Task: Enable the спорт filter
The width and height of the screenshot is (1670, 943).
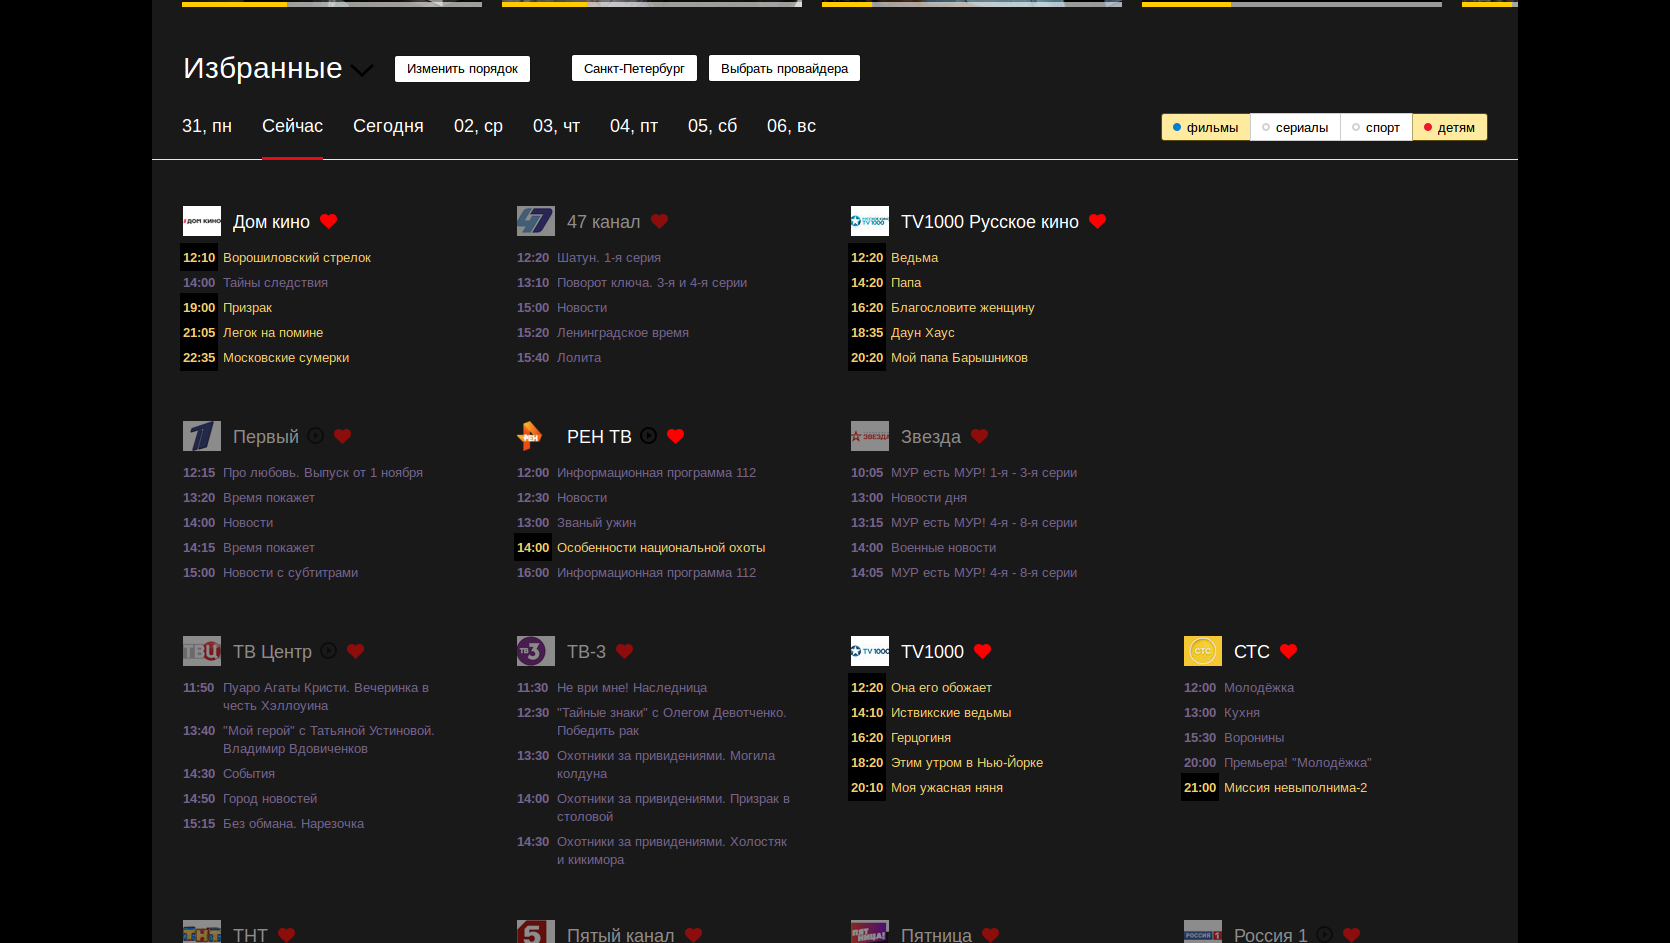Action: click(1376, 127)
